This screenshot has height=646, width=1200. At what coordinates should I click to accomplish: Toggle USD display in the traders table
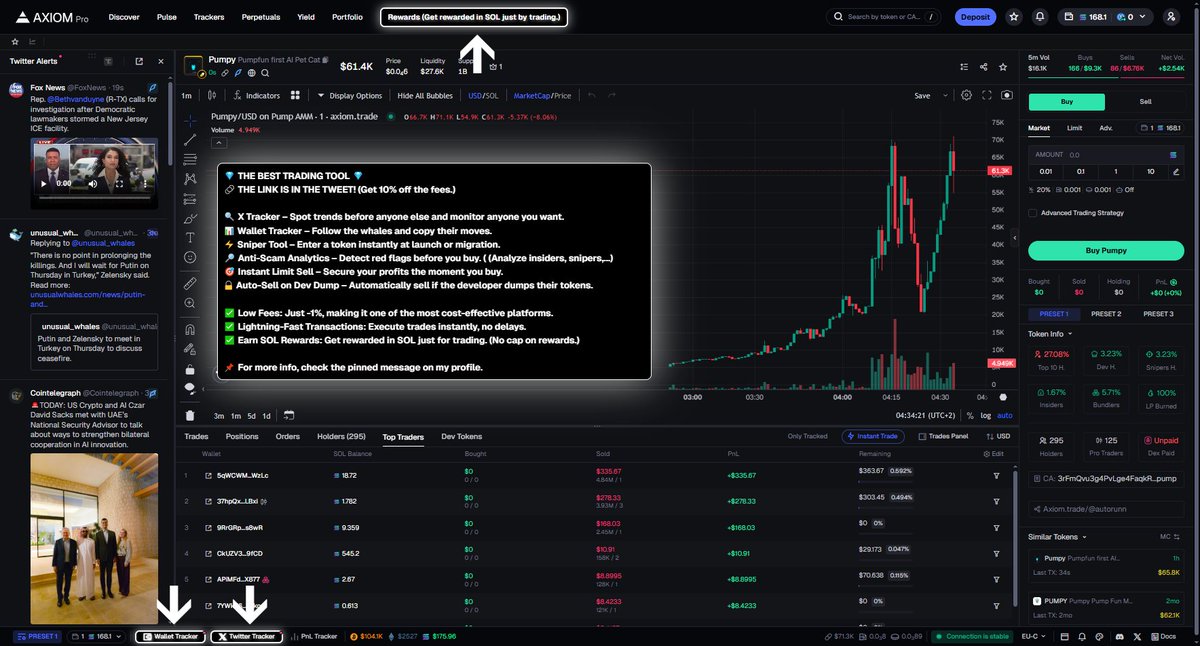pos(996,436)
